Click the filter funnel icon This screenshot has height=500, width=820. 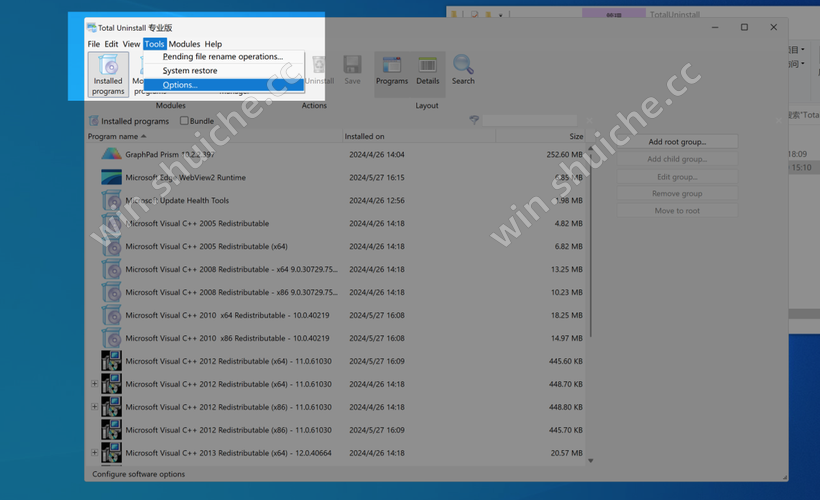474,120
